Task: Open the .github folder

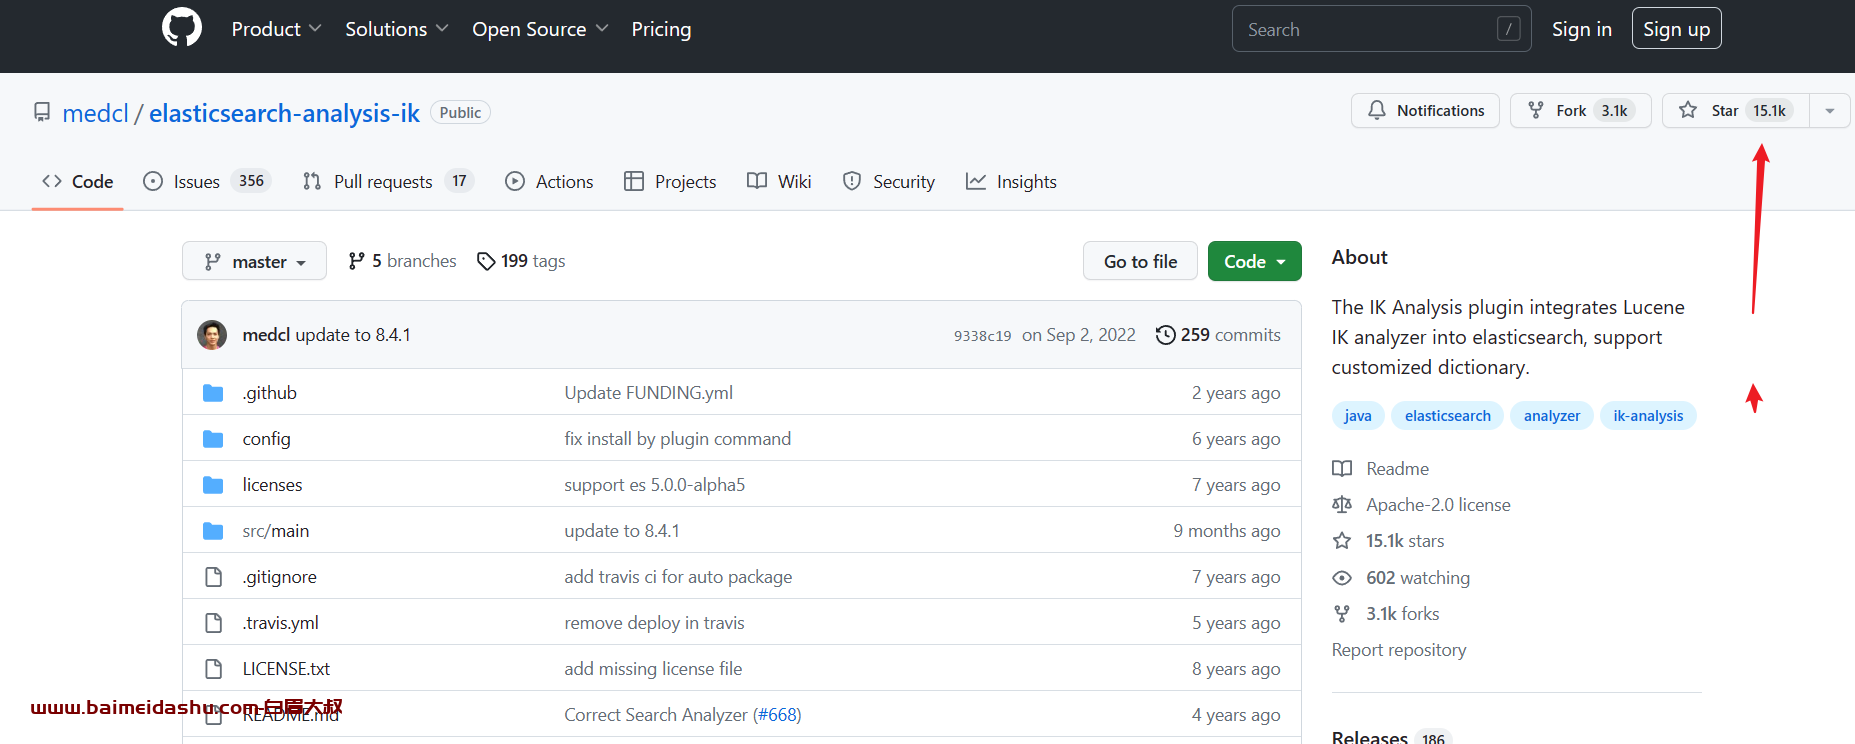Action: click(269, 393)
